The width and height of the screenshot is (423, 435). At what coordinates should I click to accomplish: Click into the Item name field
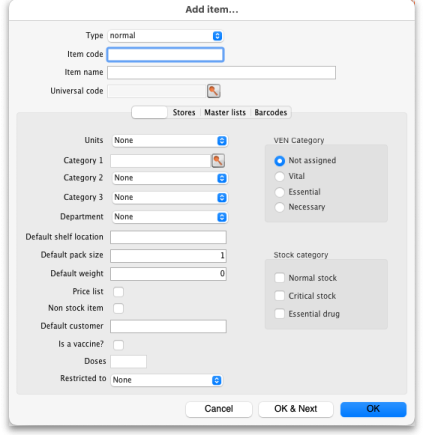pos(221,73)
